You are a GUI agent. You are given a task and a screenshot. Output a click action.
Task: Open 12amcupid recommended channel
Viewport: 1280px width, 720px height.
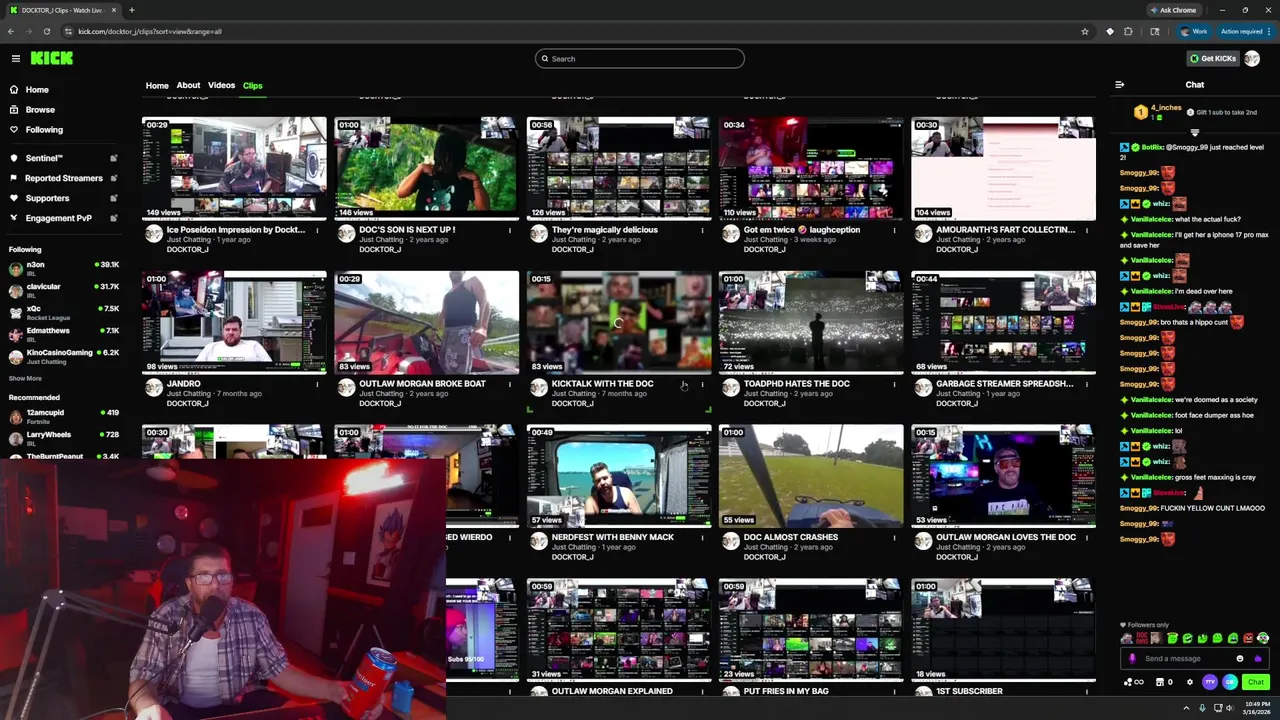coord(64,416)
